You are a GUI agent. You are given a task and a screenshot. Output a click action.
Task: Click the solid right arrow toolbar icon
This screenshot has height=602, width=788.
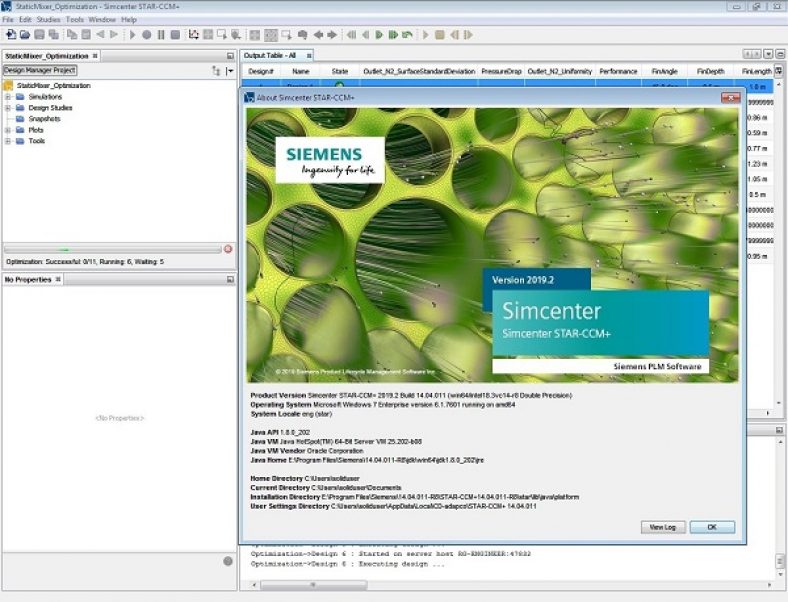click(x=332, y=35)
